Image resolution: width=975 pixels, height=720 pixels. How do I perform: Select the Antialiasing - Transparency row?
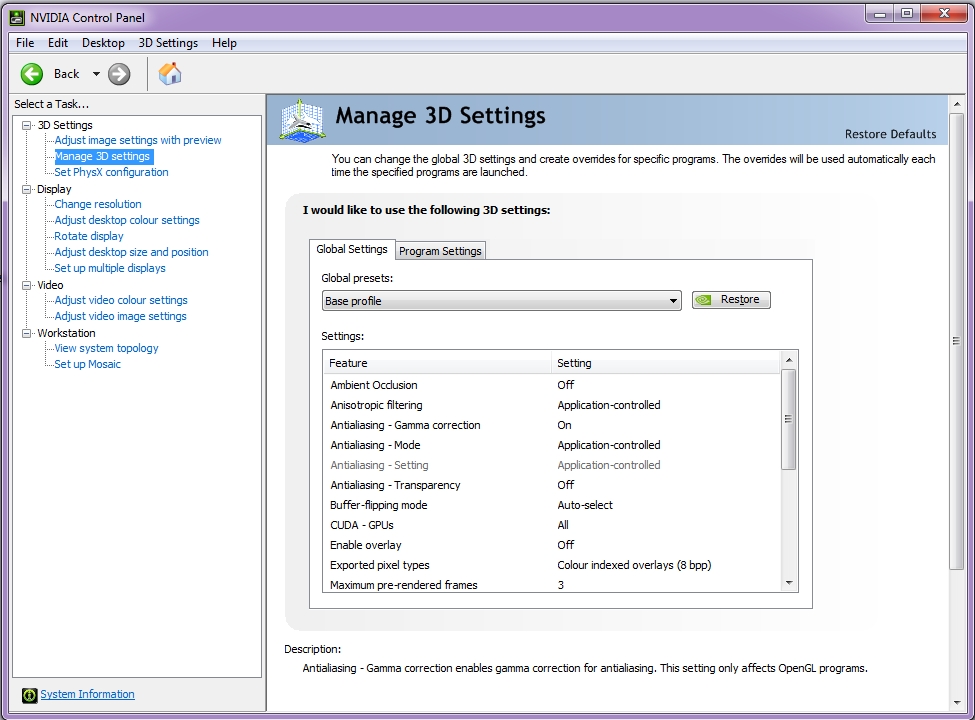(x=552, y=485)
